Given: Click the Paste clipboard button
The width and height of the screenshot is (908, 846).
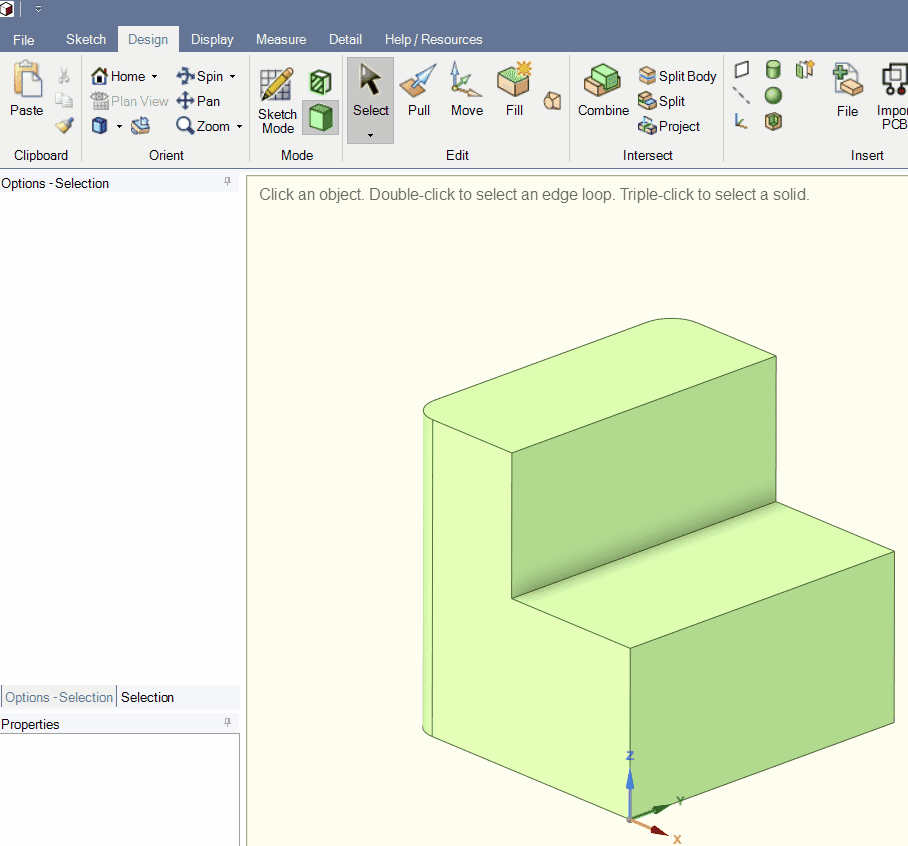Looking at the screenshot, I should [27, 89].
